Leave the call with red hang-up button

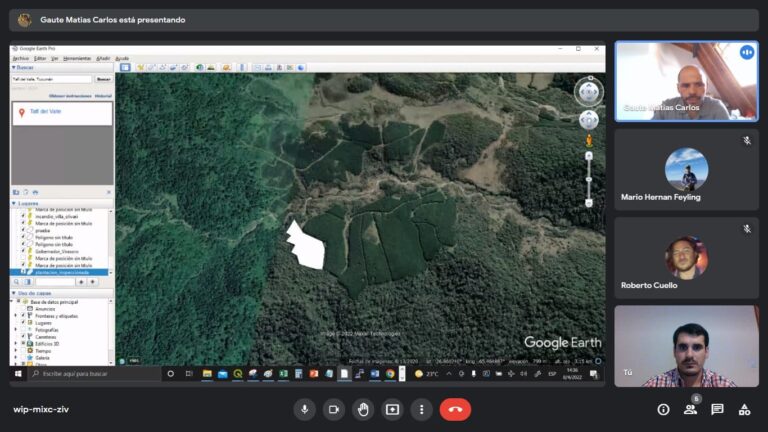point(455,409)
